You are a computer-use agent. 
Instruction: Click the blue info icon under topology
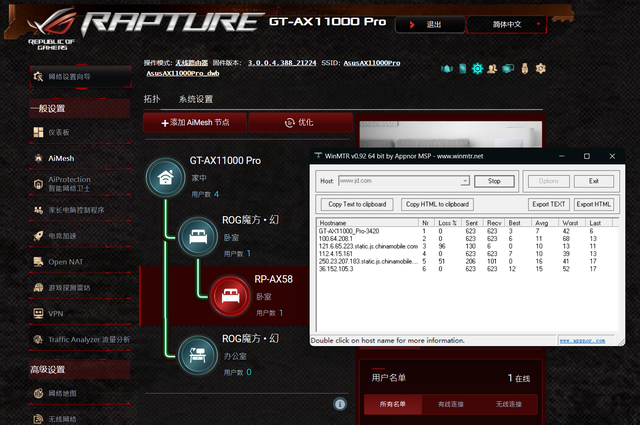(340, 404)
